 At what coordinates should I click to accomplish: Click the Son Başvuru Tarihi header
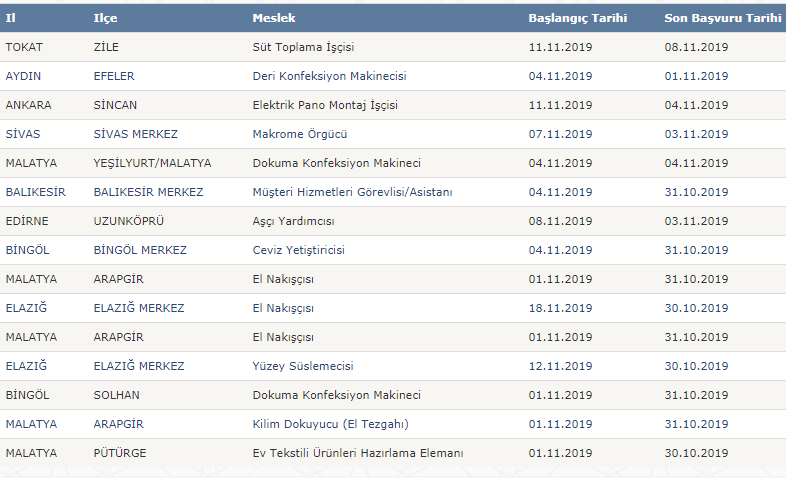coord(723,18)
